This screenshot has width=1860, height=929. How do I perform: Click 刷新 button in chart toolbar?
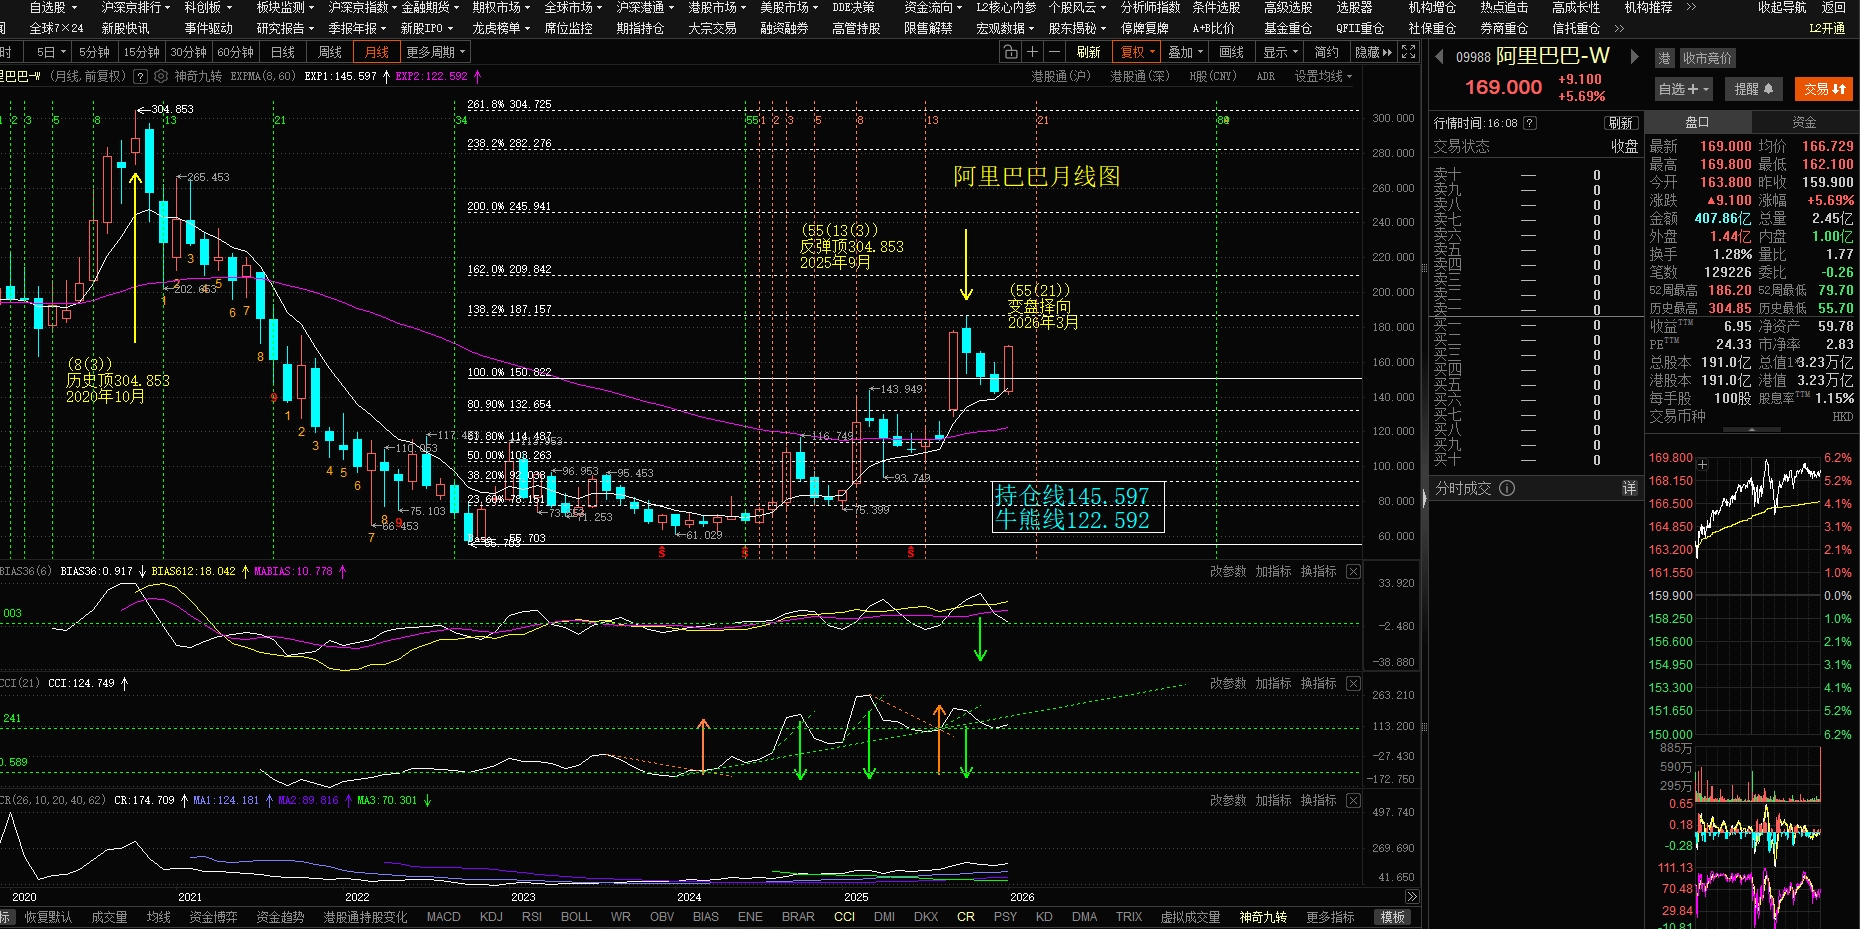(x=1088, y=52)
